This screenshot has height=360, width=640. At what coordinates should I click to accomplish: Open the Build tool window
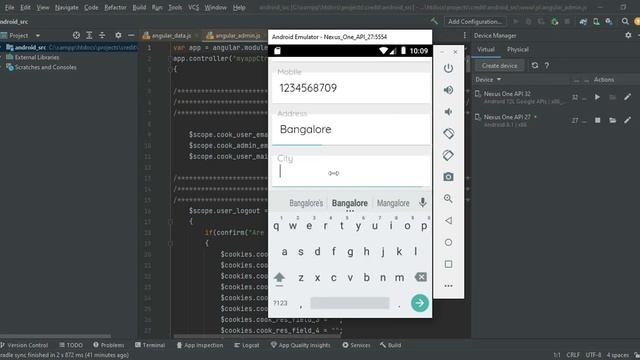coord(390,345)
